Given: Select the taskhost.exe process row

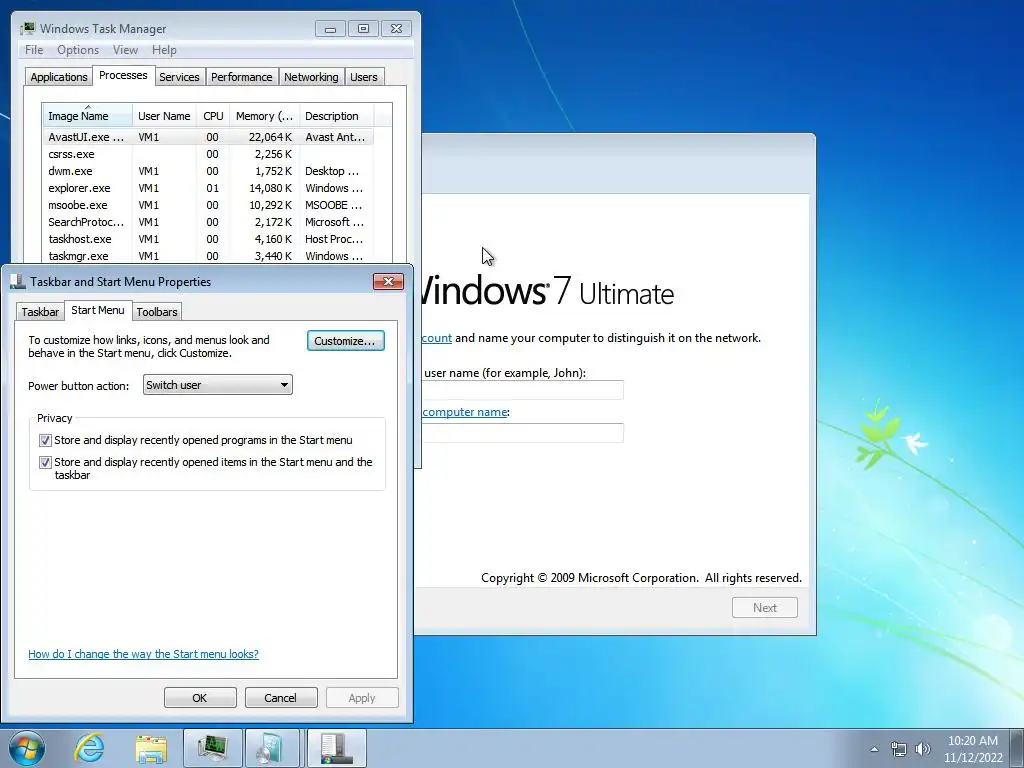Looking at the screenshot, I should tap(208, 239).
